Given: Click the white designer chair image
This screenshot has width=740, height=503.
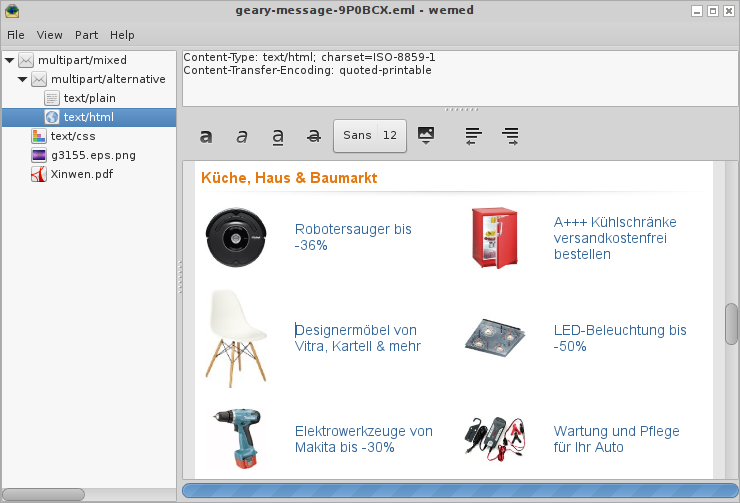Looking at the screenshot, I should [236, 338].
